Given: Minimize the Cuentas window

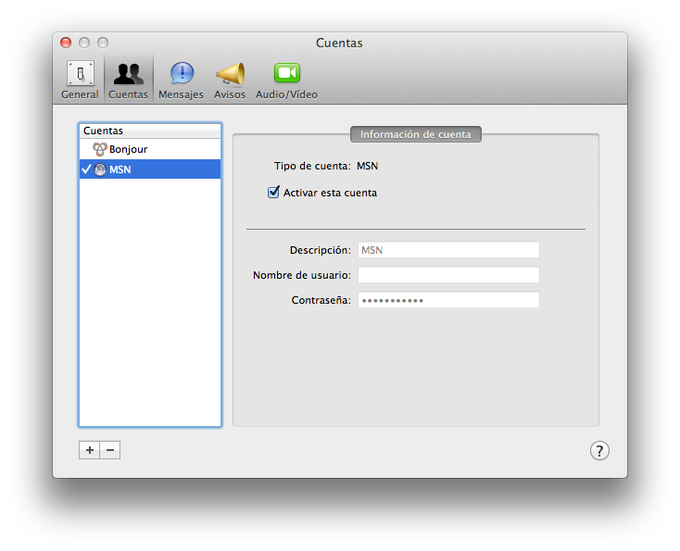Looking at the screenshot, I should point(84,42).
